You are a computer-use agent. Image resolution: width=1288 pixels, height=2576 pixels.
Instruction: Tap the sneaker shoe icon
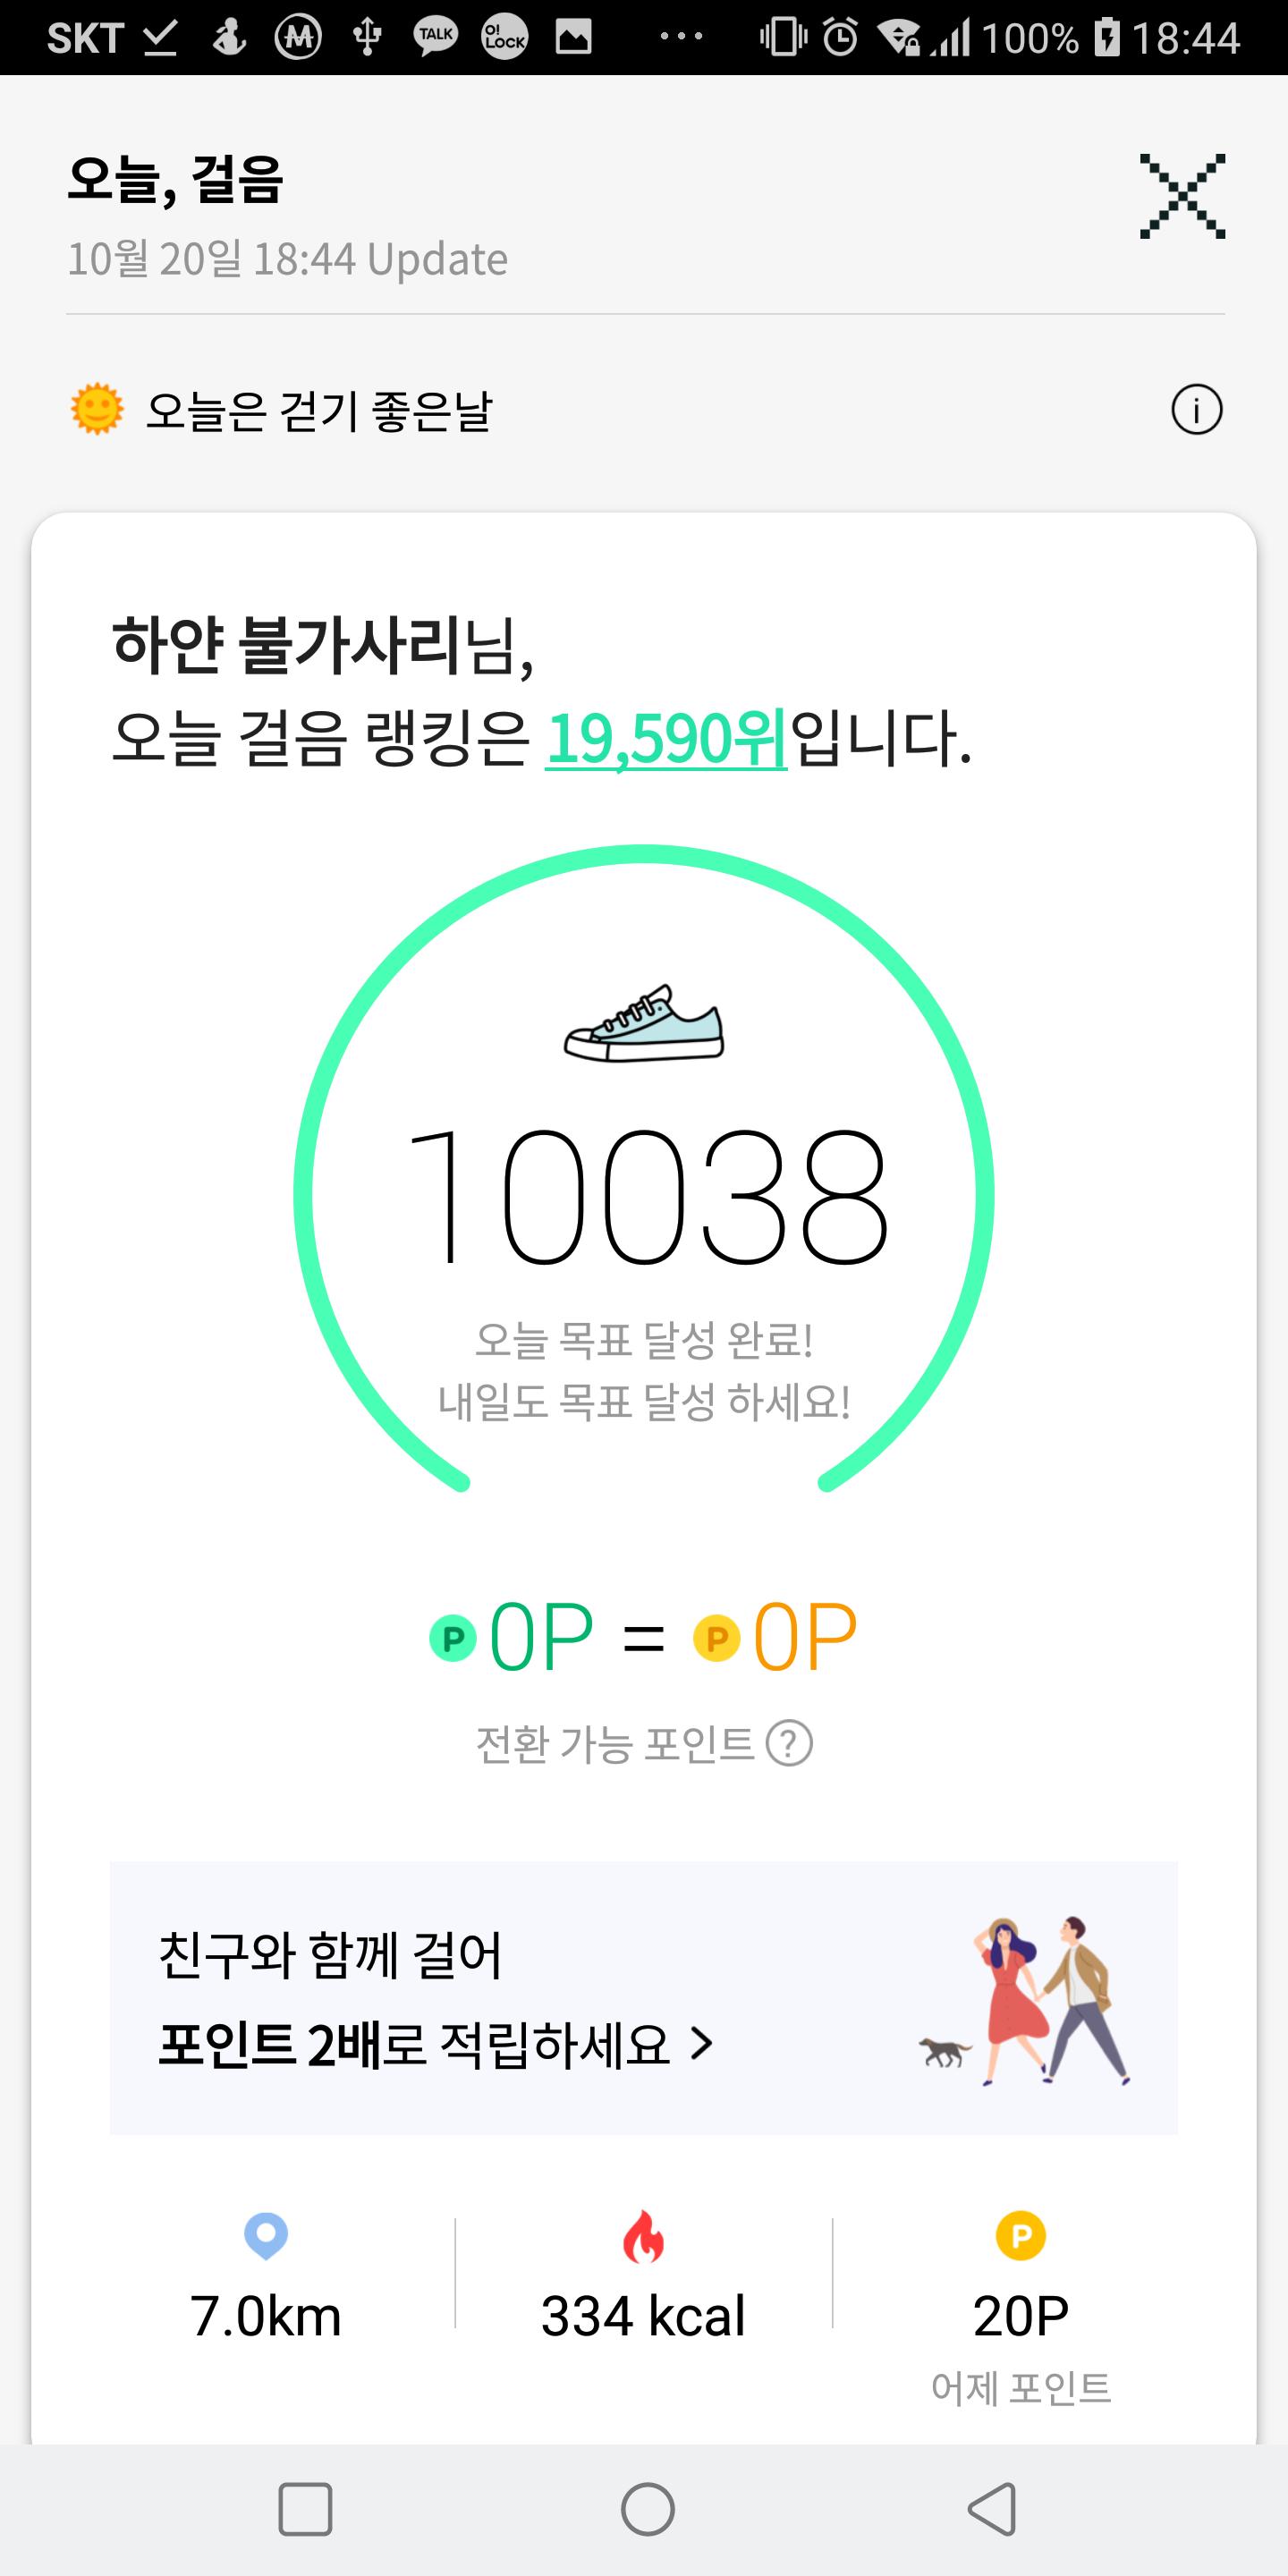coord(644,1023)
